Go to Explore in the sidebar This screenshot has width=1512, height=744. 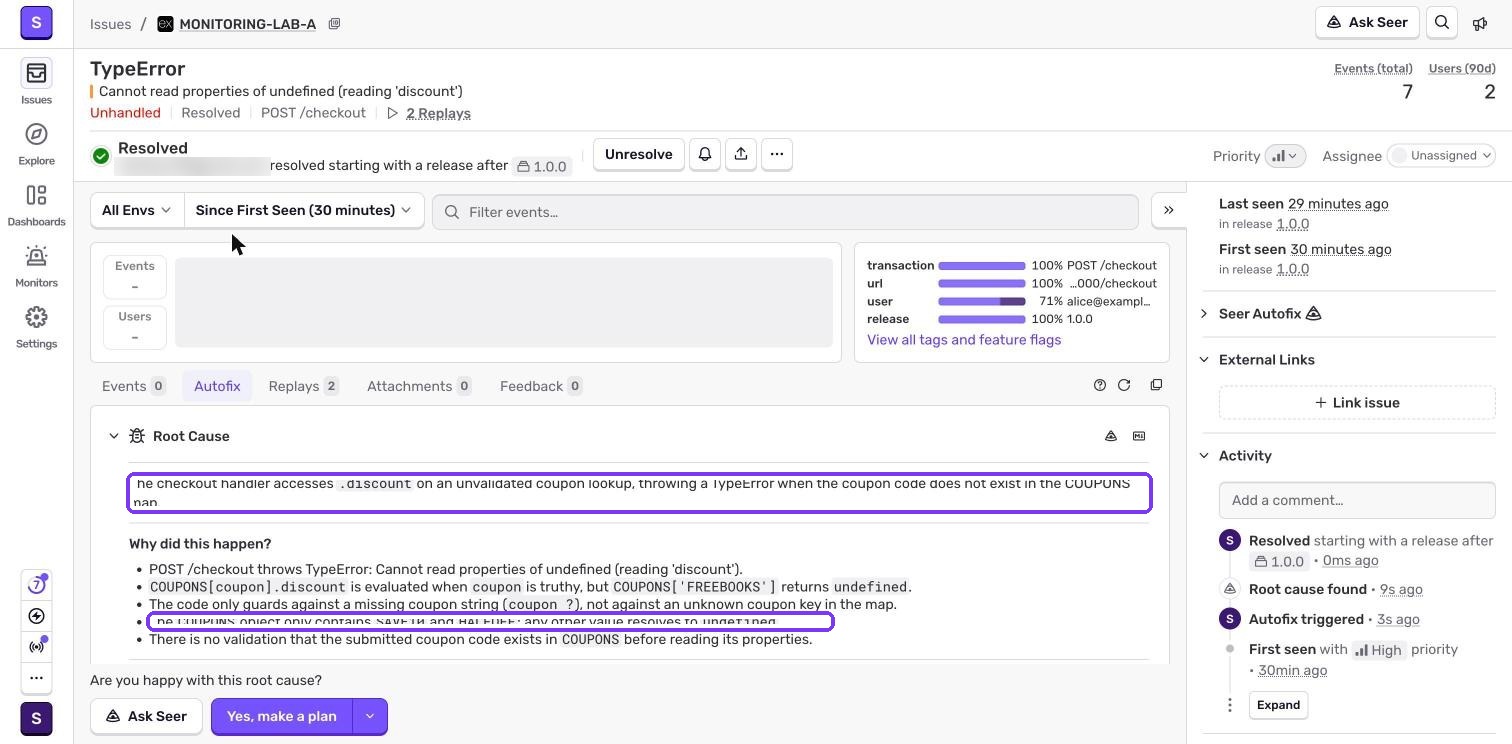[36, 143]
